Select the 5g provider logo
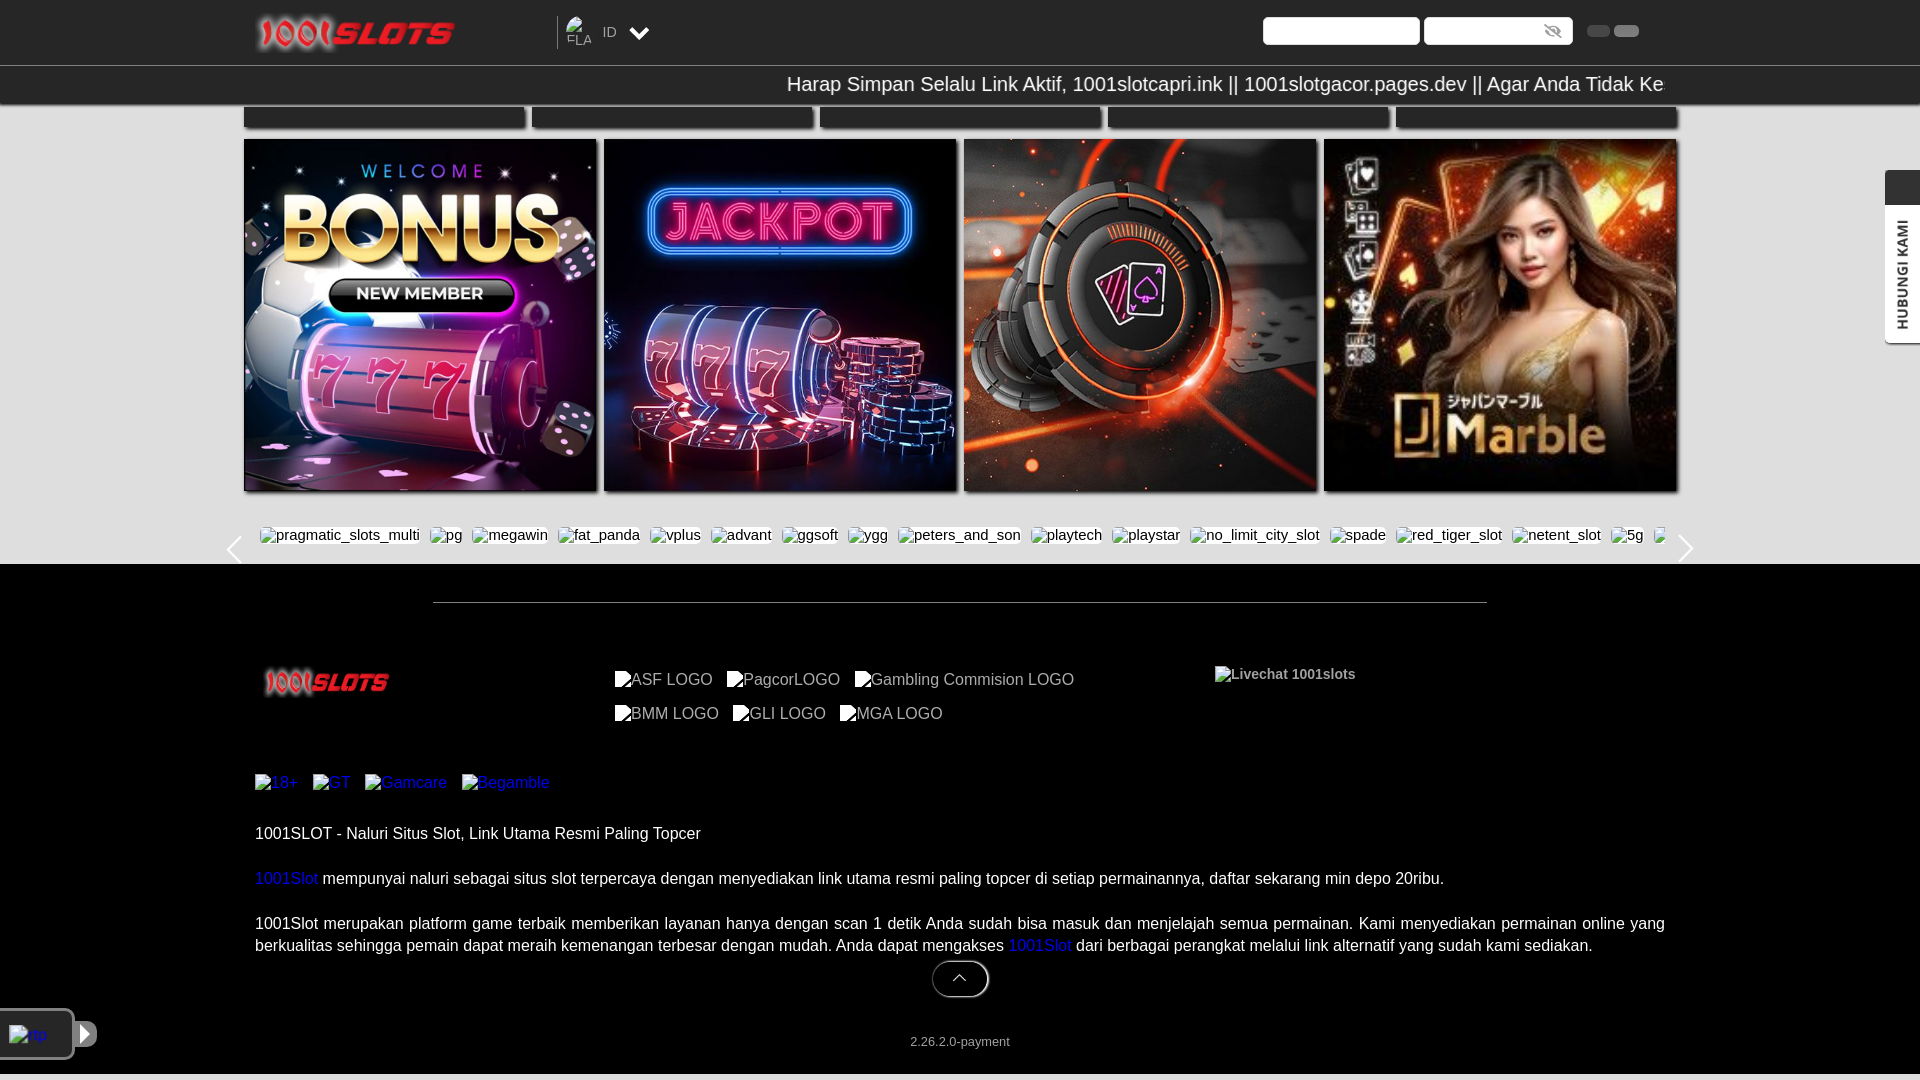Viewport: 1920px width, 1080px height. pyautogui.click(x=1627, y=535)
